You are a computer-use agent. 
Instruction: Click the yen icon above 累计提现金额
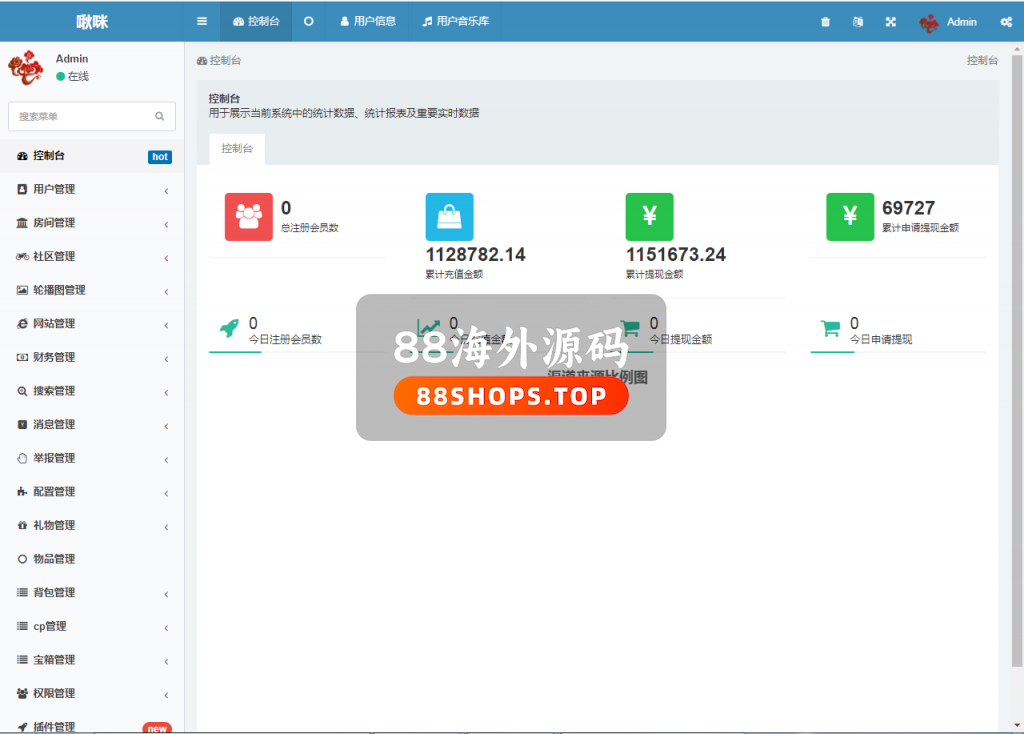649,217
